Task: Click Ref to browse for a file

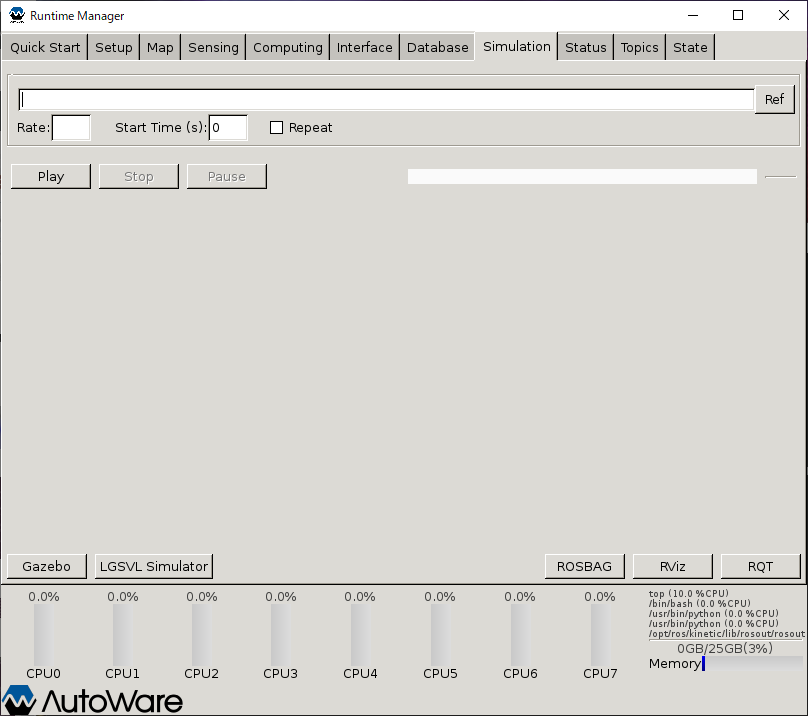Action: (x=774, y=99)
